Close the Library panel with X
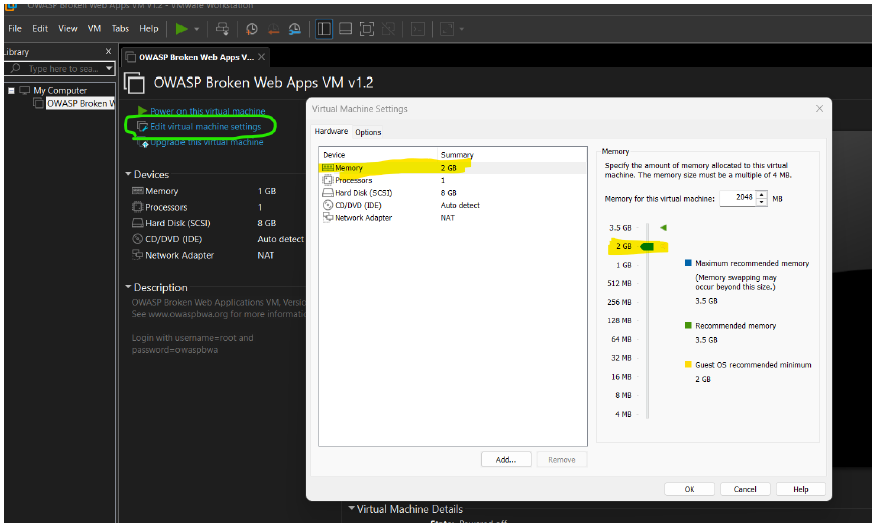This screenshot has height=527, width=876. click(108, 51)
